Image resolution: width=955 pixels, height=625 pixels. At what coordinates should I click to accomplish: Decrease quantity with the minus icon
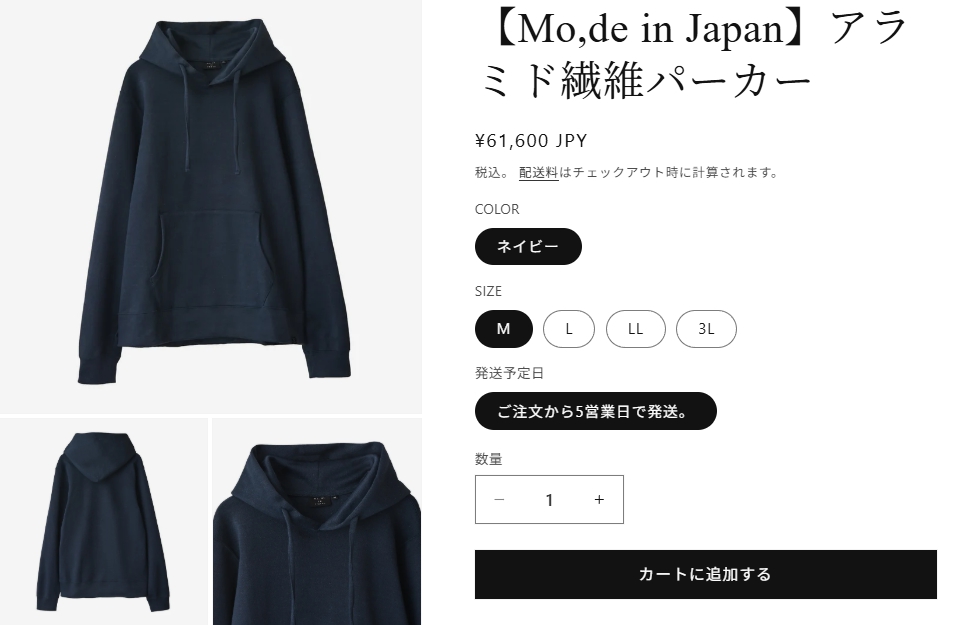coord(499,500)
